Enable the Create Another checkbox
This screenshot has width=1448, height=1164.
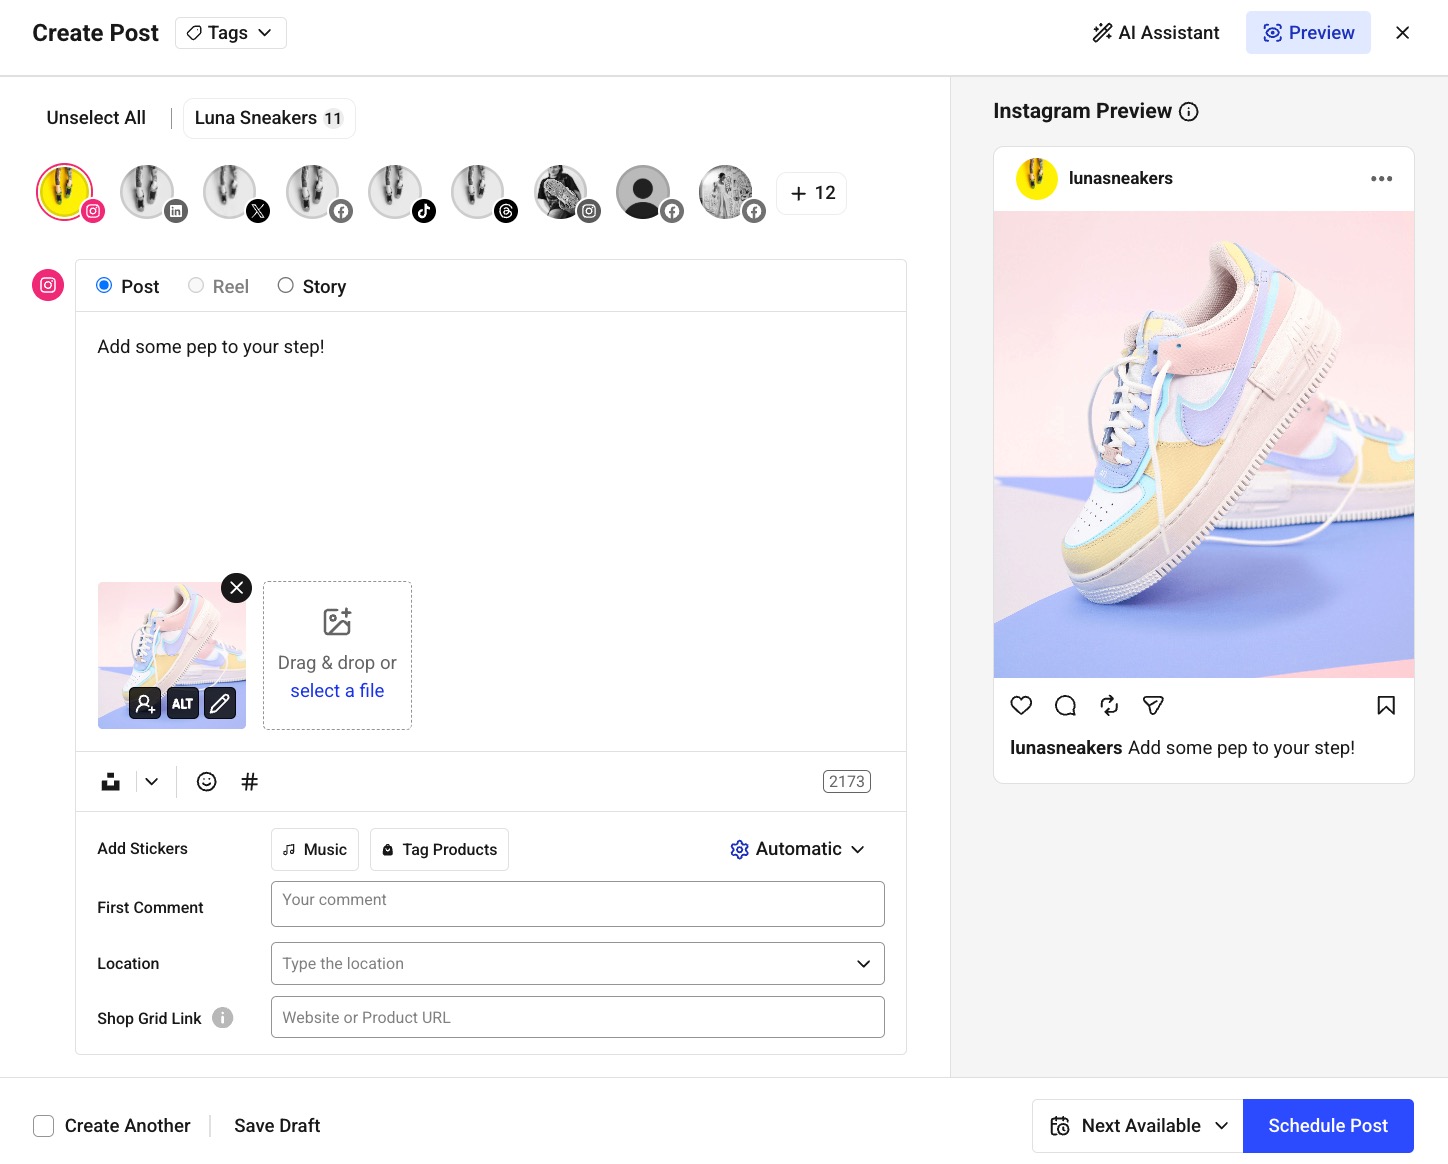[x=44, y=1125]
